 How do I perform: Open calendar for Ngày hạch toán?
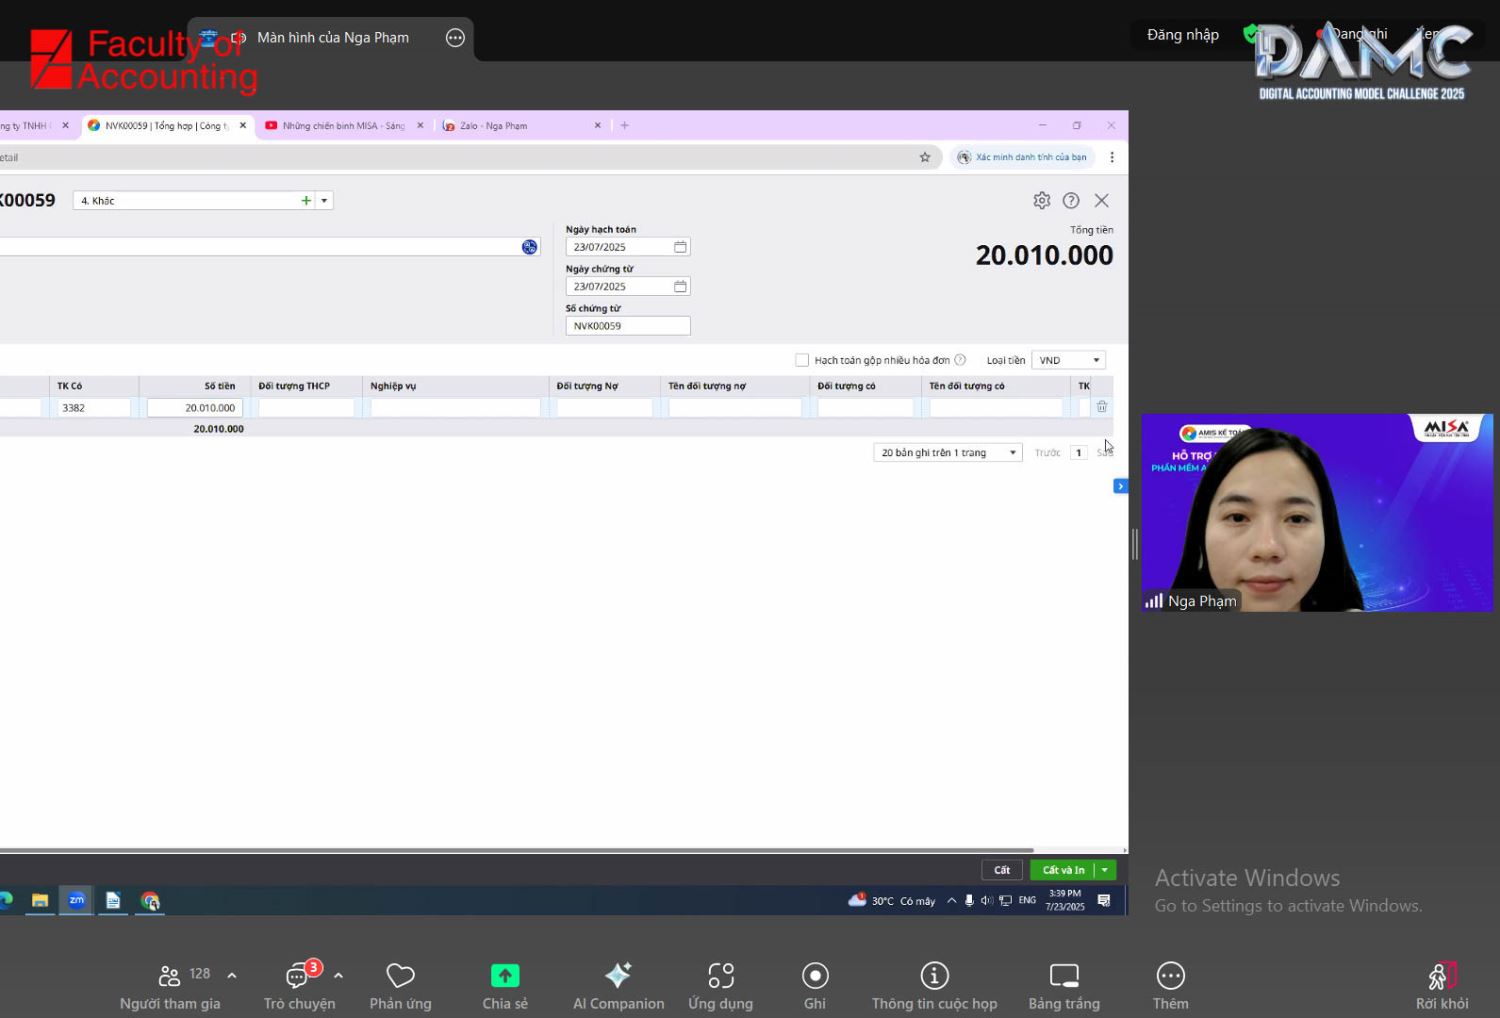(x=680, y=247)
